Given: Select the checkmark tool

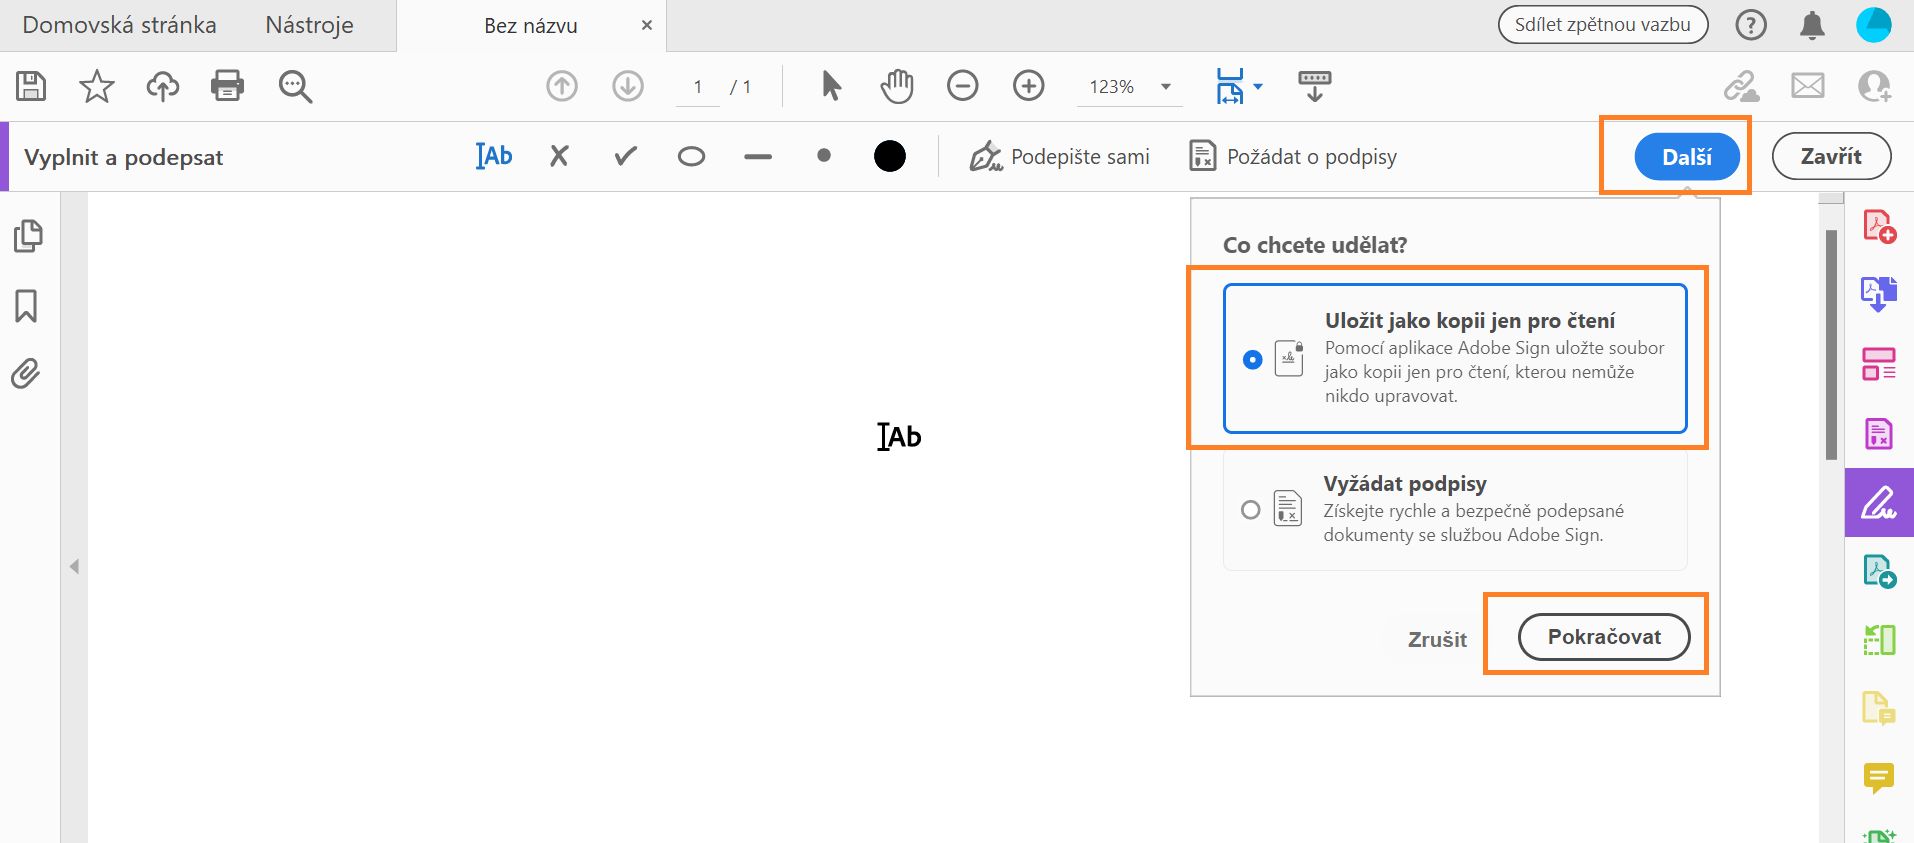Looking at the screenshot, I should tap(626, 156).
